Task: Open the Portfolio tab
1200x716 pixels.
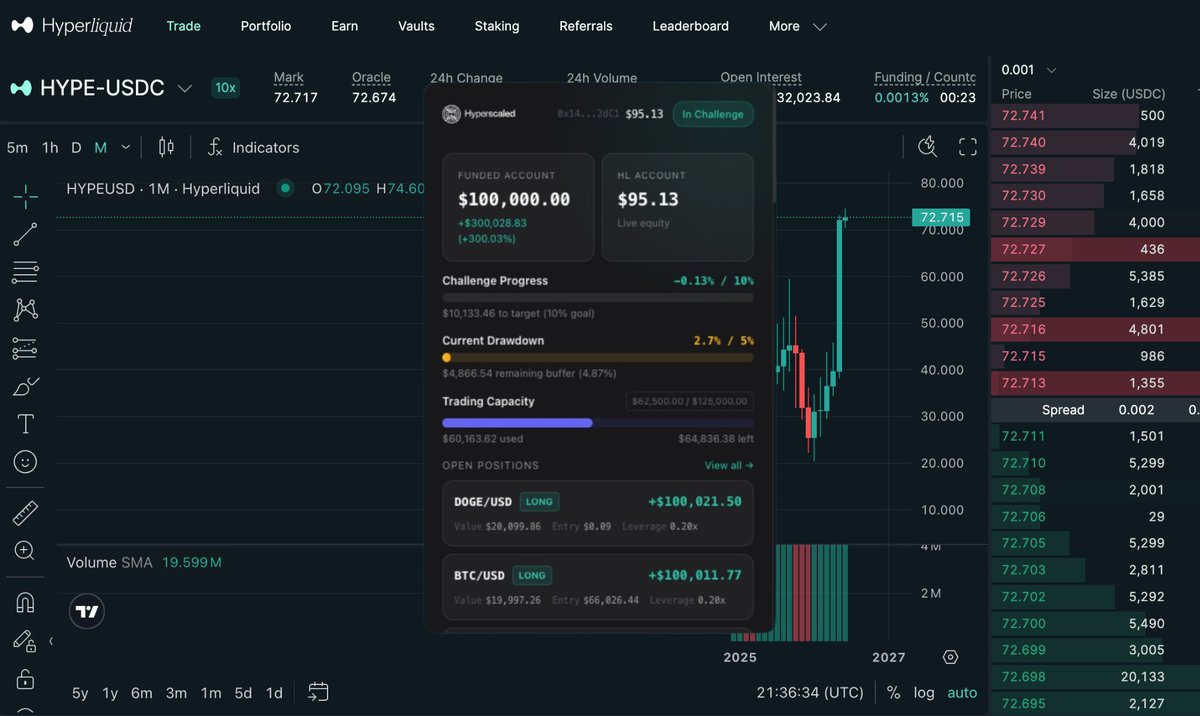Action: tap(266, 26)
